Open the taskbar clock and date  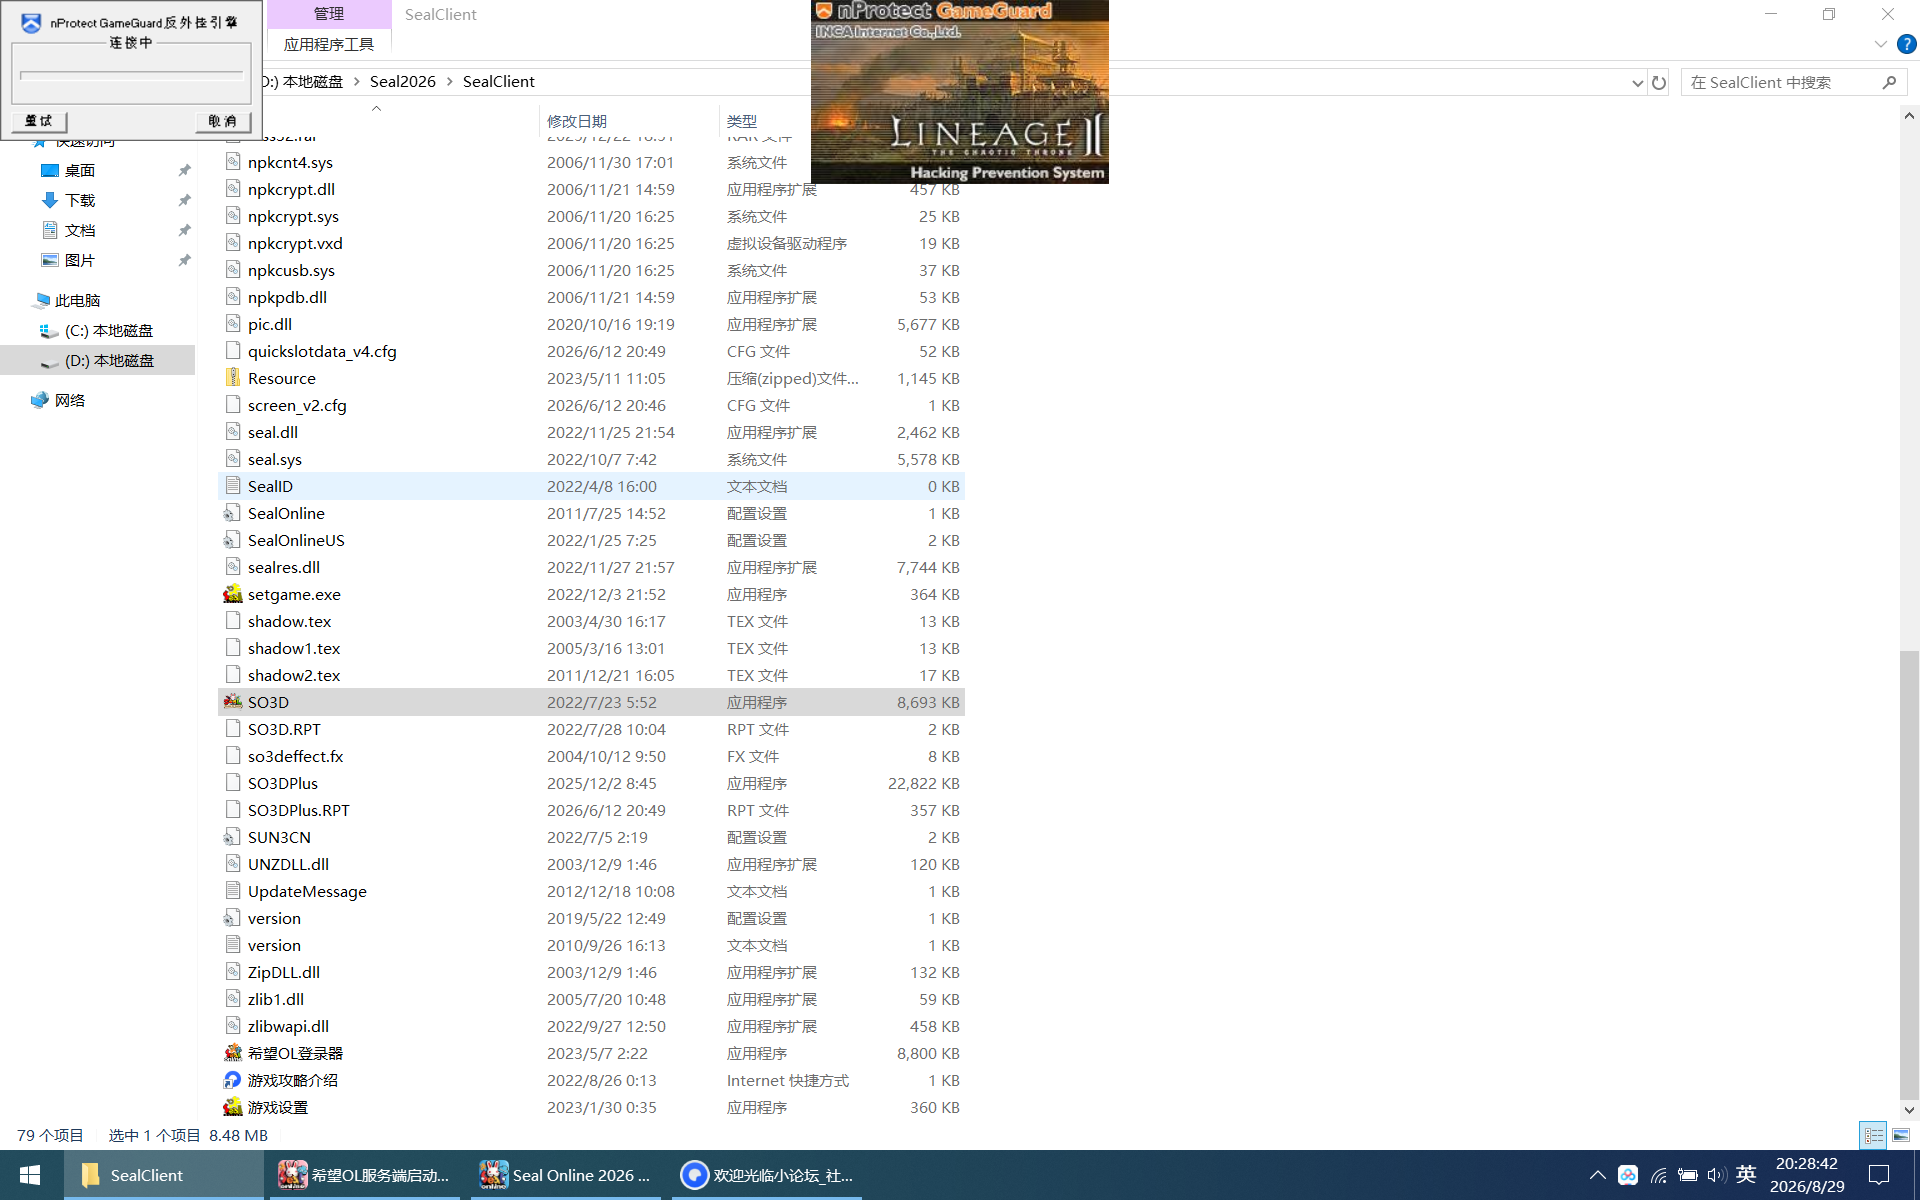coord(1807,1175)
